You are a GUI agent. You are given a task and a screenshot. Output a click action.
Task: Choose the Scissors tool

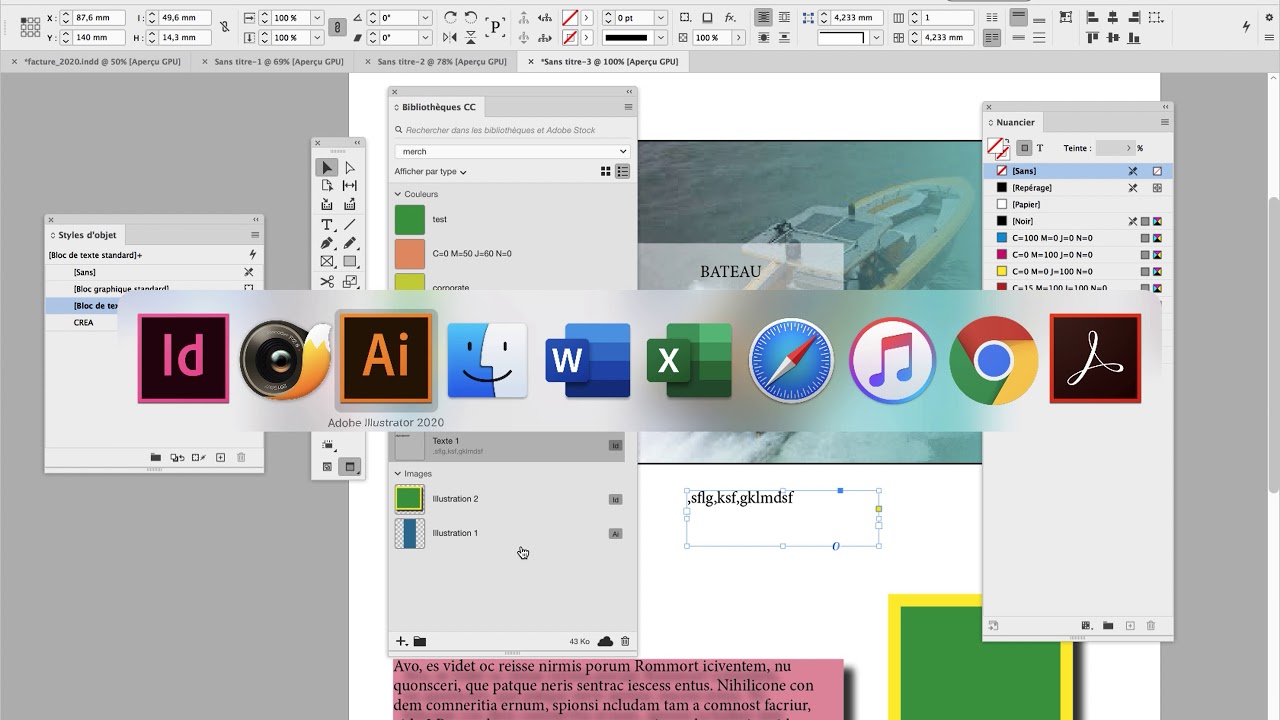point(327,282)
